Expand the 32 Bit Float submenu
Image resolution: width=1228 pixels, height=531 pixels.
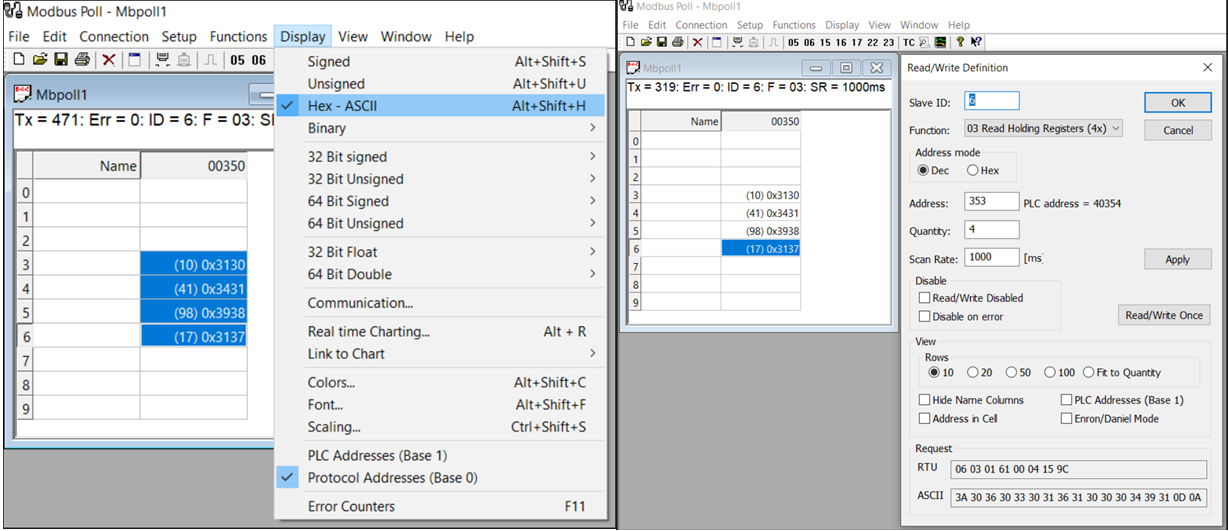coord(440,252)
